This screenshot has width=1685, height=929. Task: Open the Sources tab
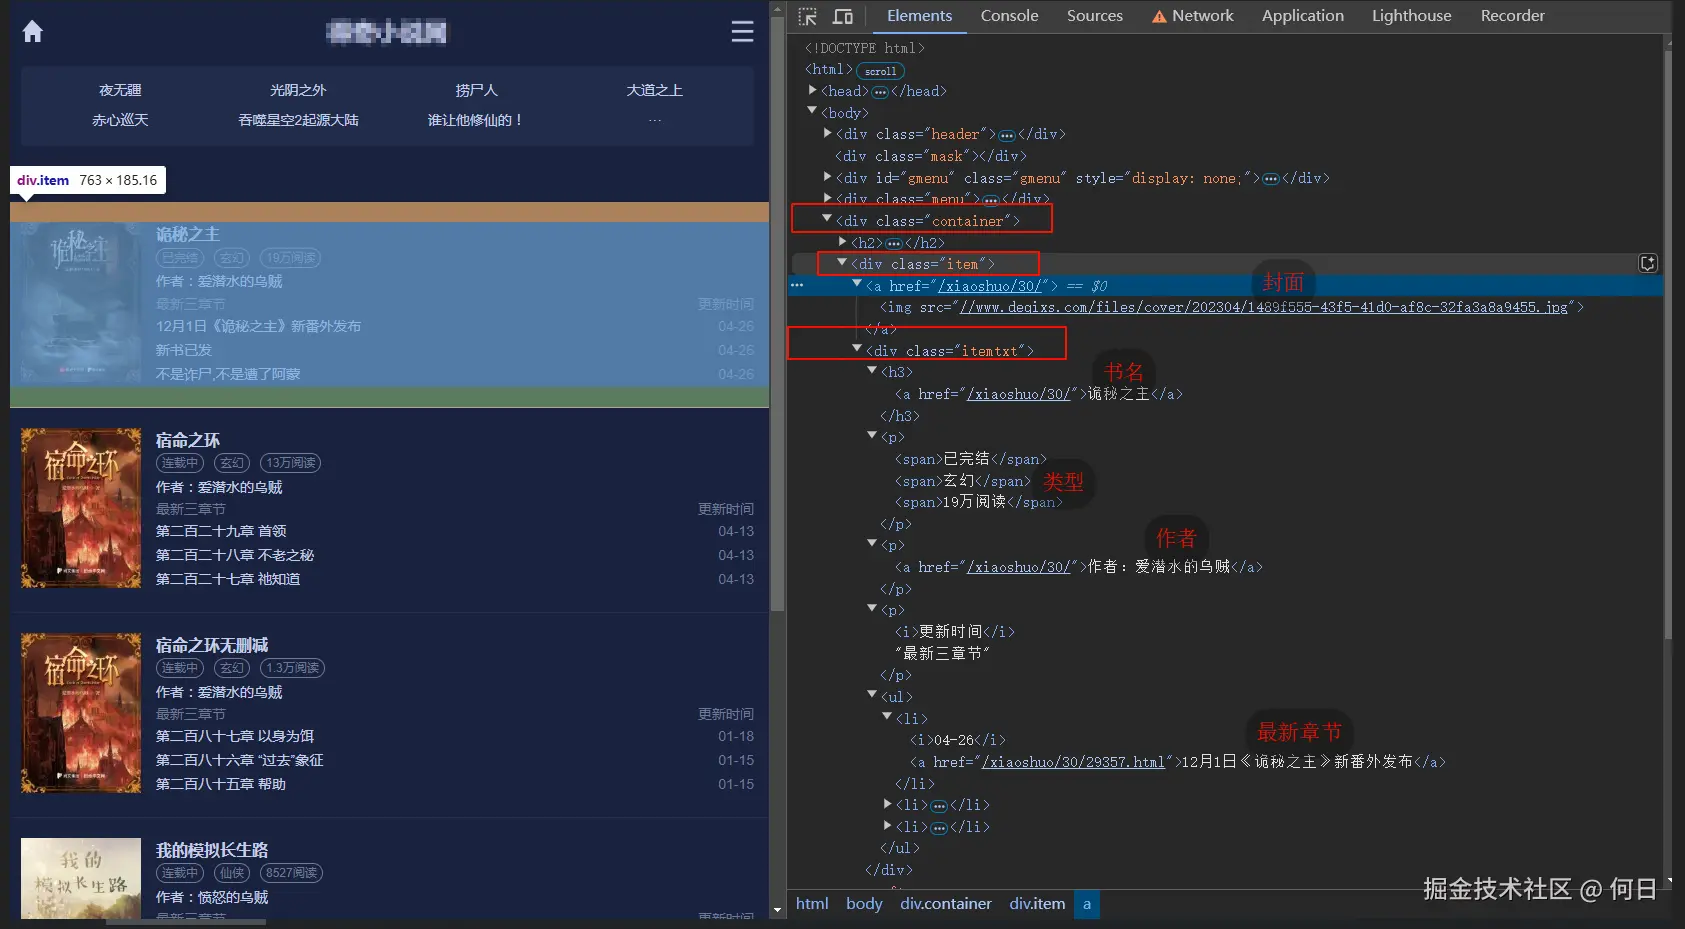click(x=1095, y=16)
